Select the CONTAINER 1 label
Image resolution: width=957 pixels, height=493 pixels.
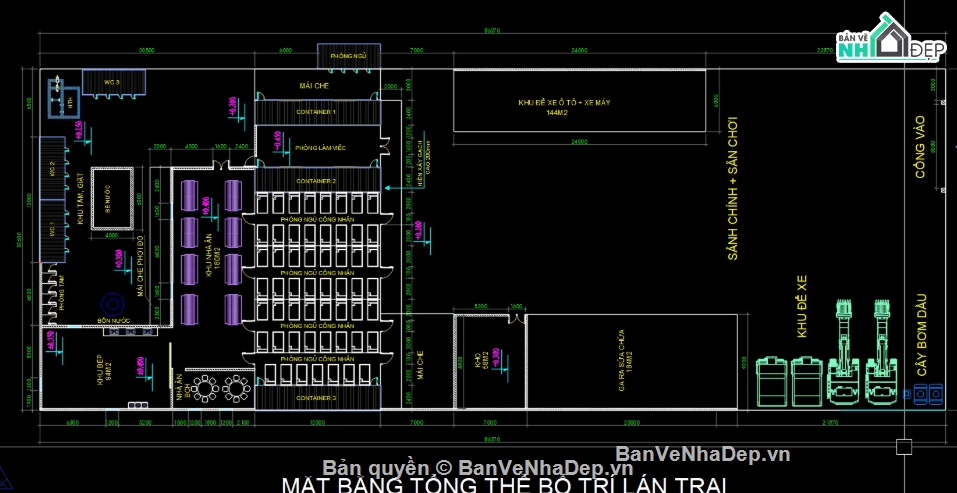(x=316, y=112)
